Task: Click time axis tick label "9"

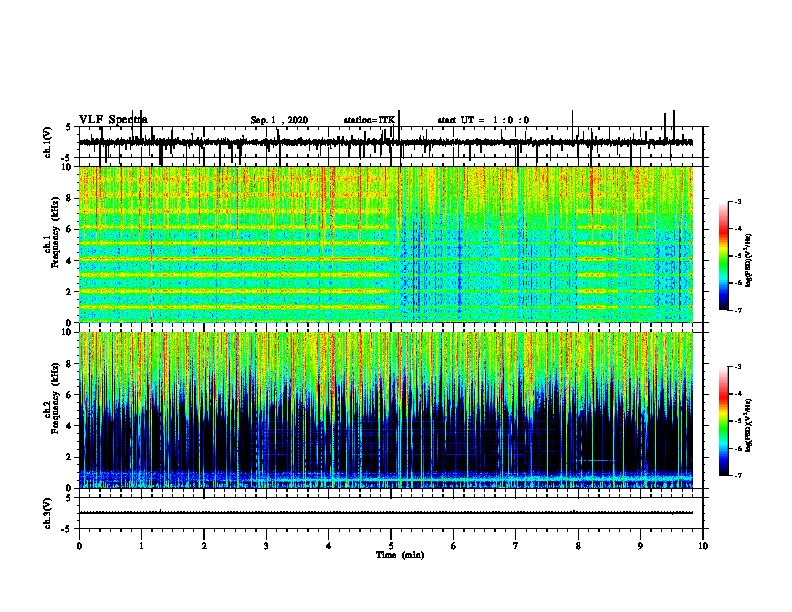Action: pos(640,546)
